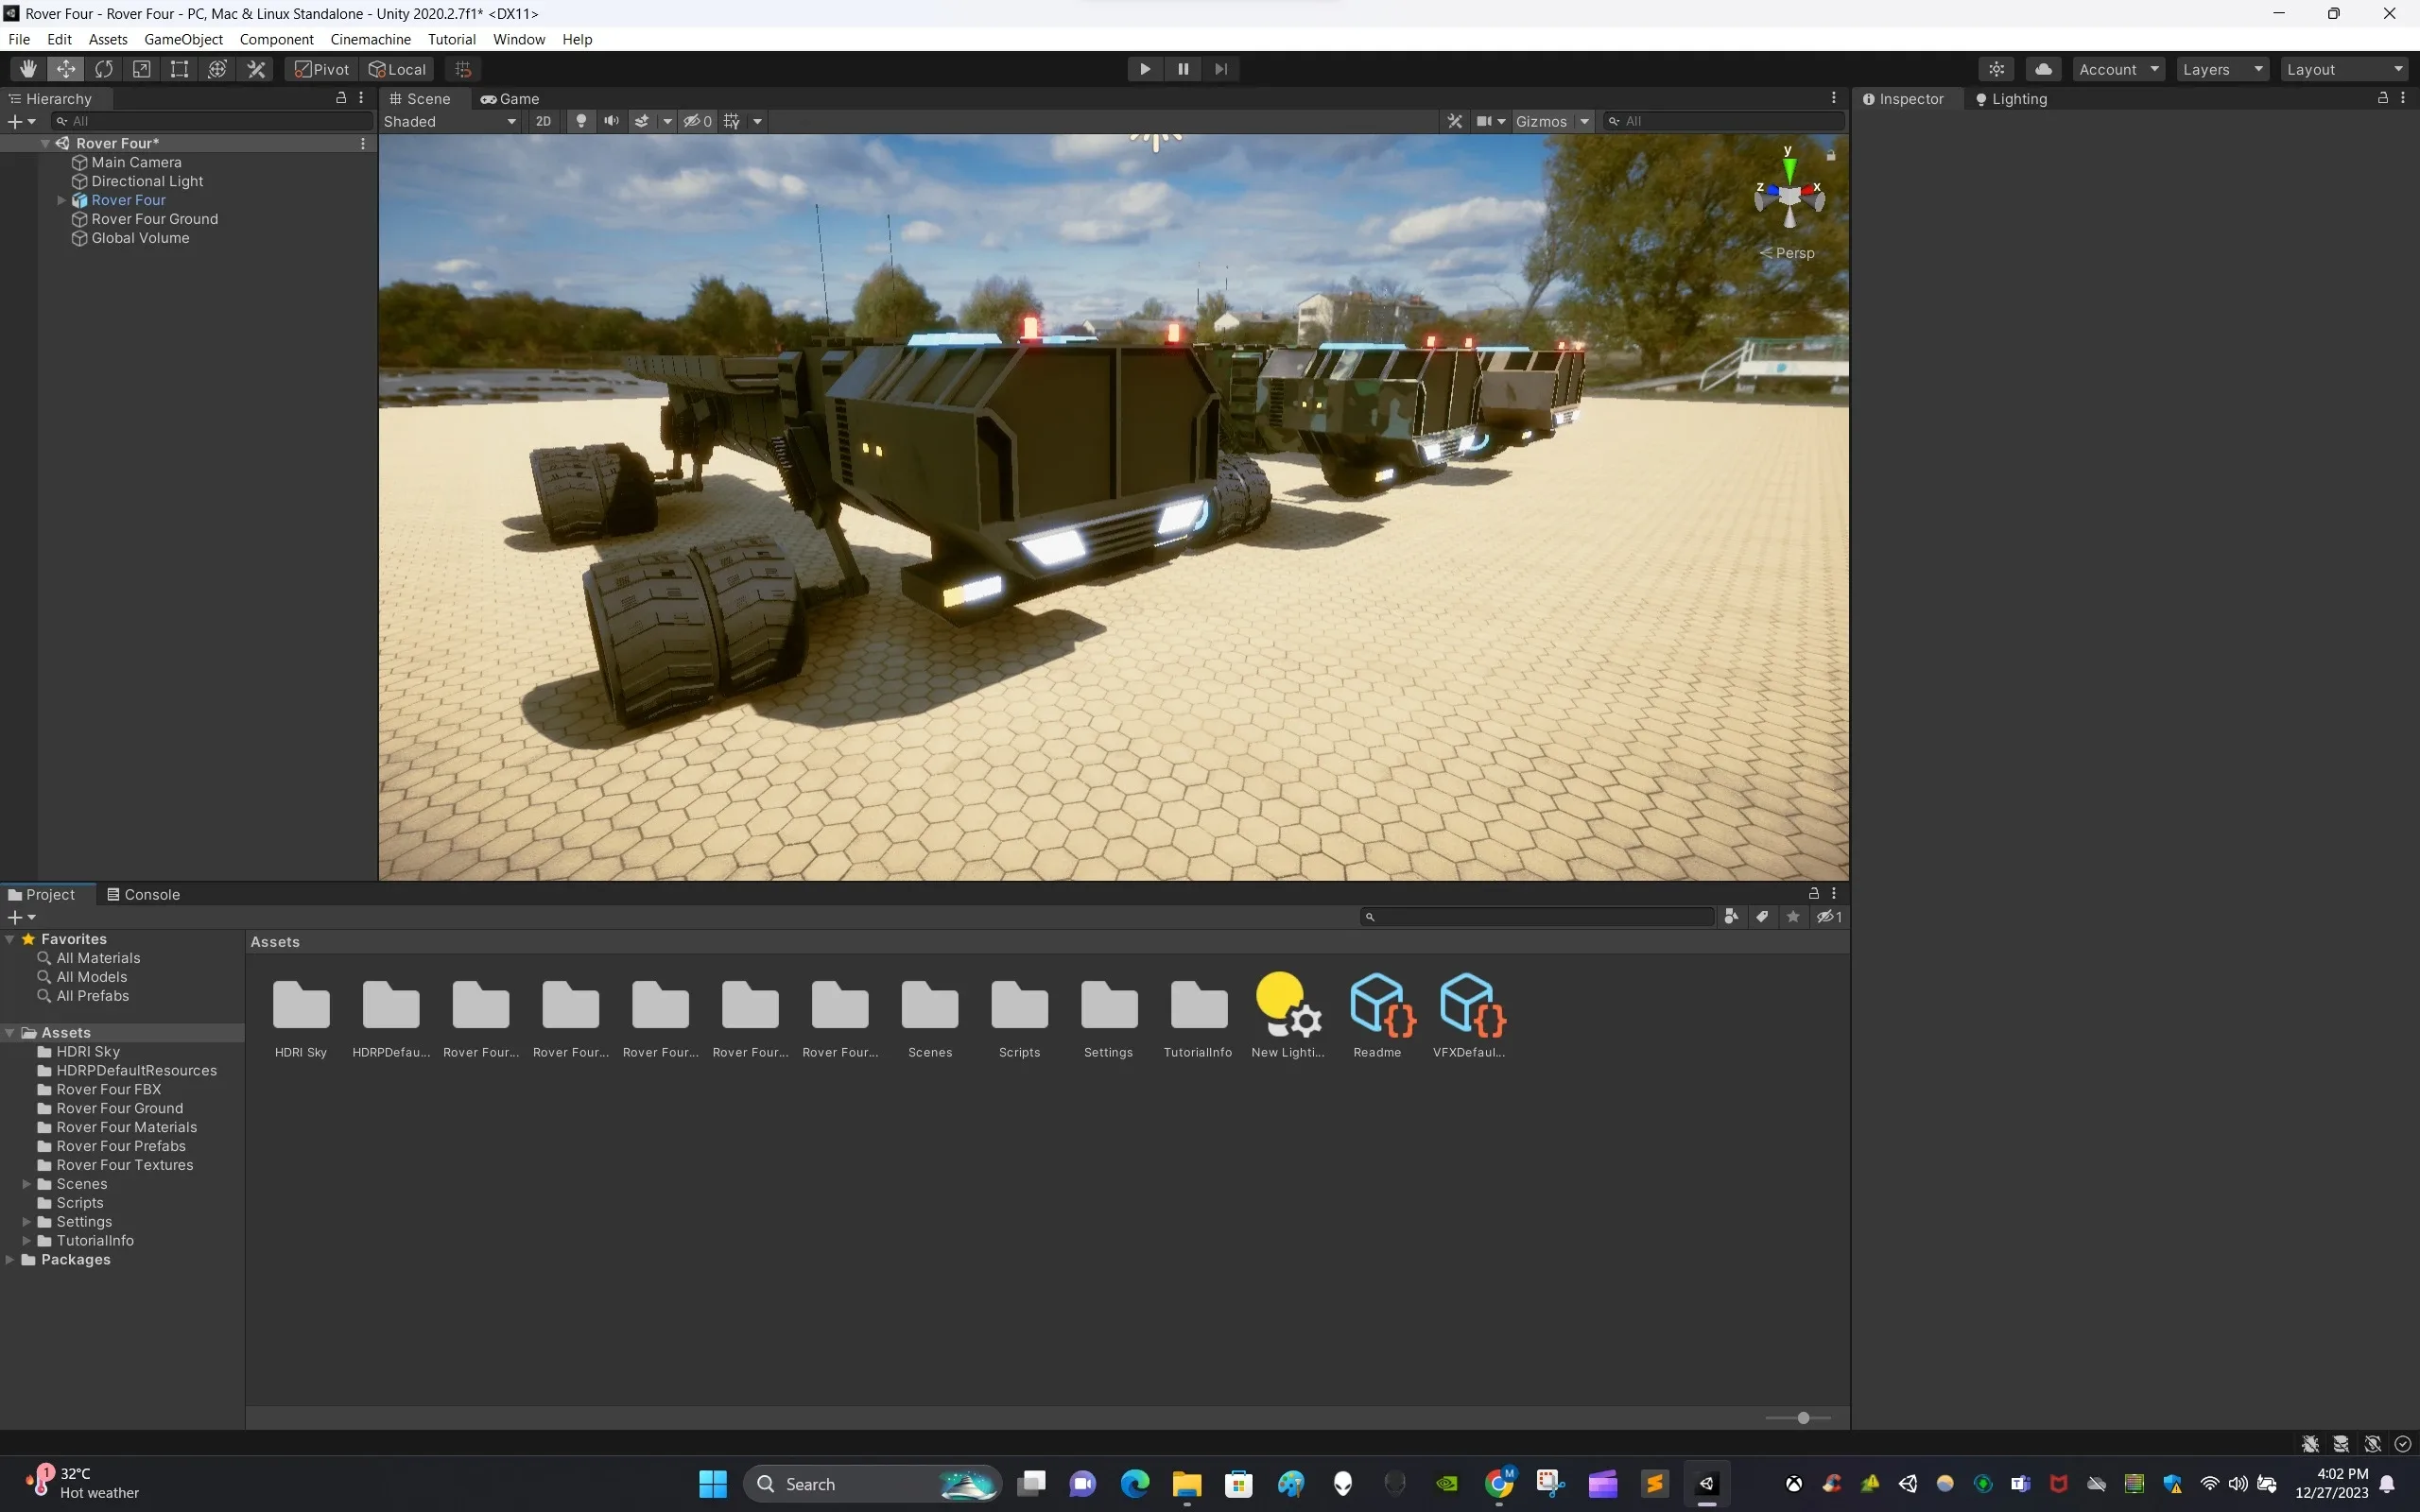
Task: Toggle Pivot handle position
Action: [x=322, y=69]
